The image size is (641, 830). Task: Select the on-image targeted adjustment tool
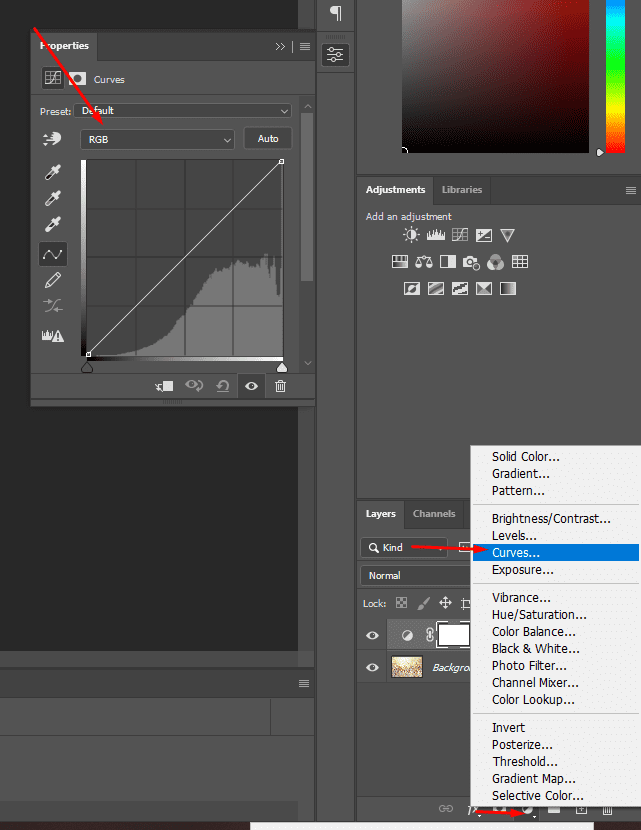[x=52, y=139]
